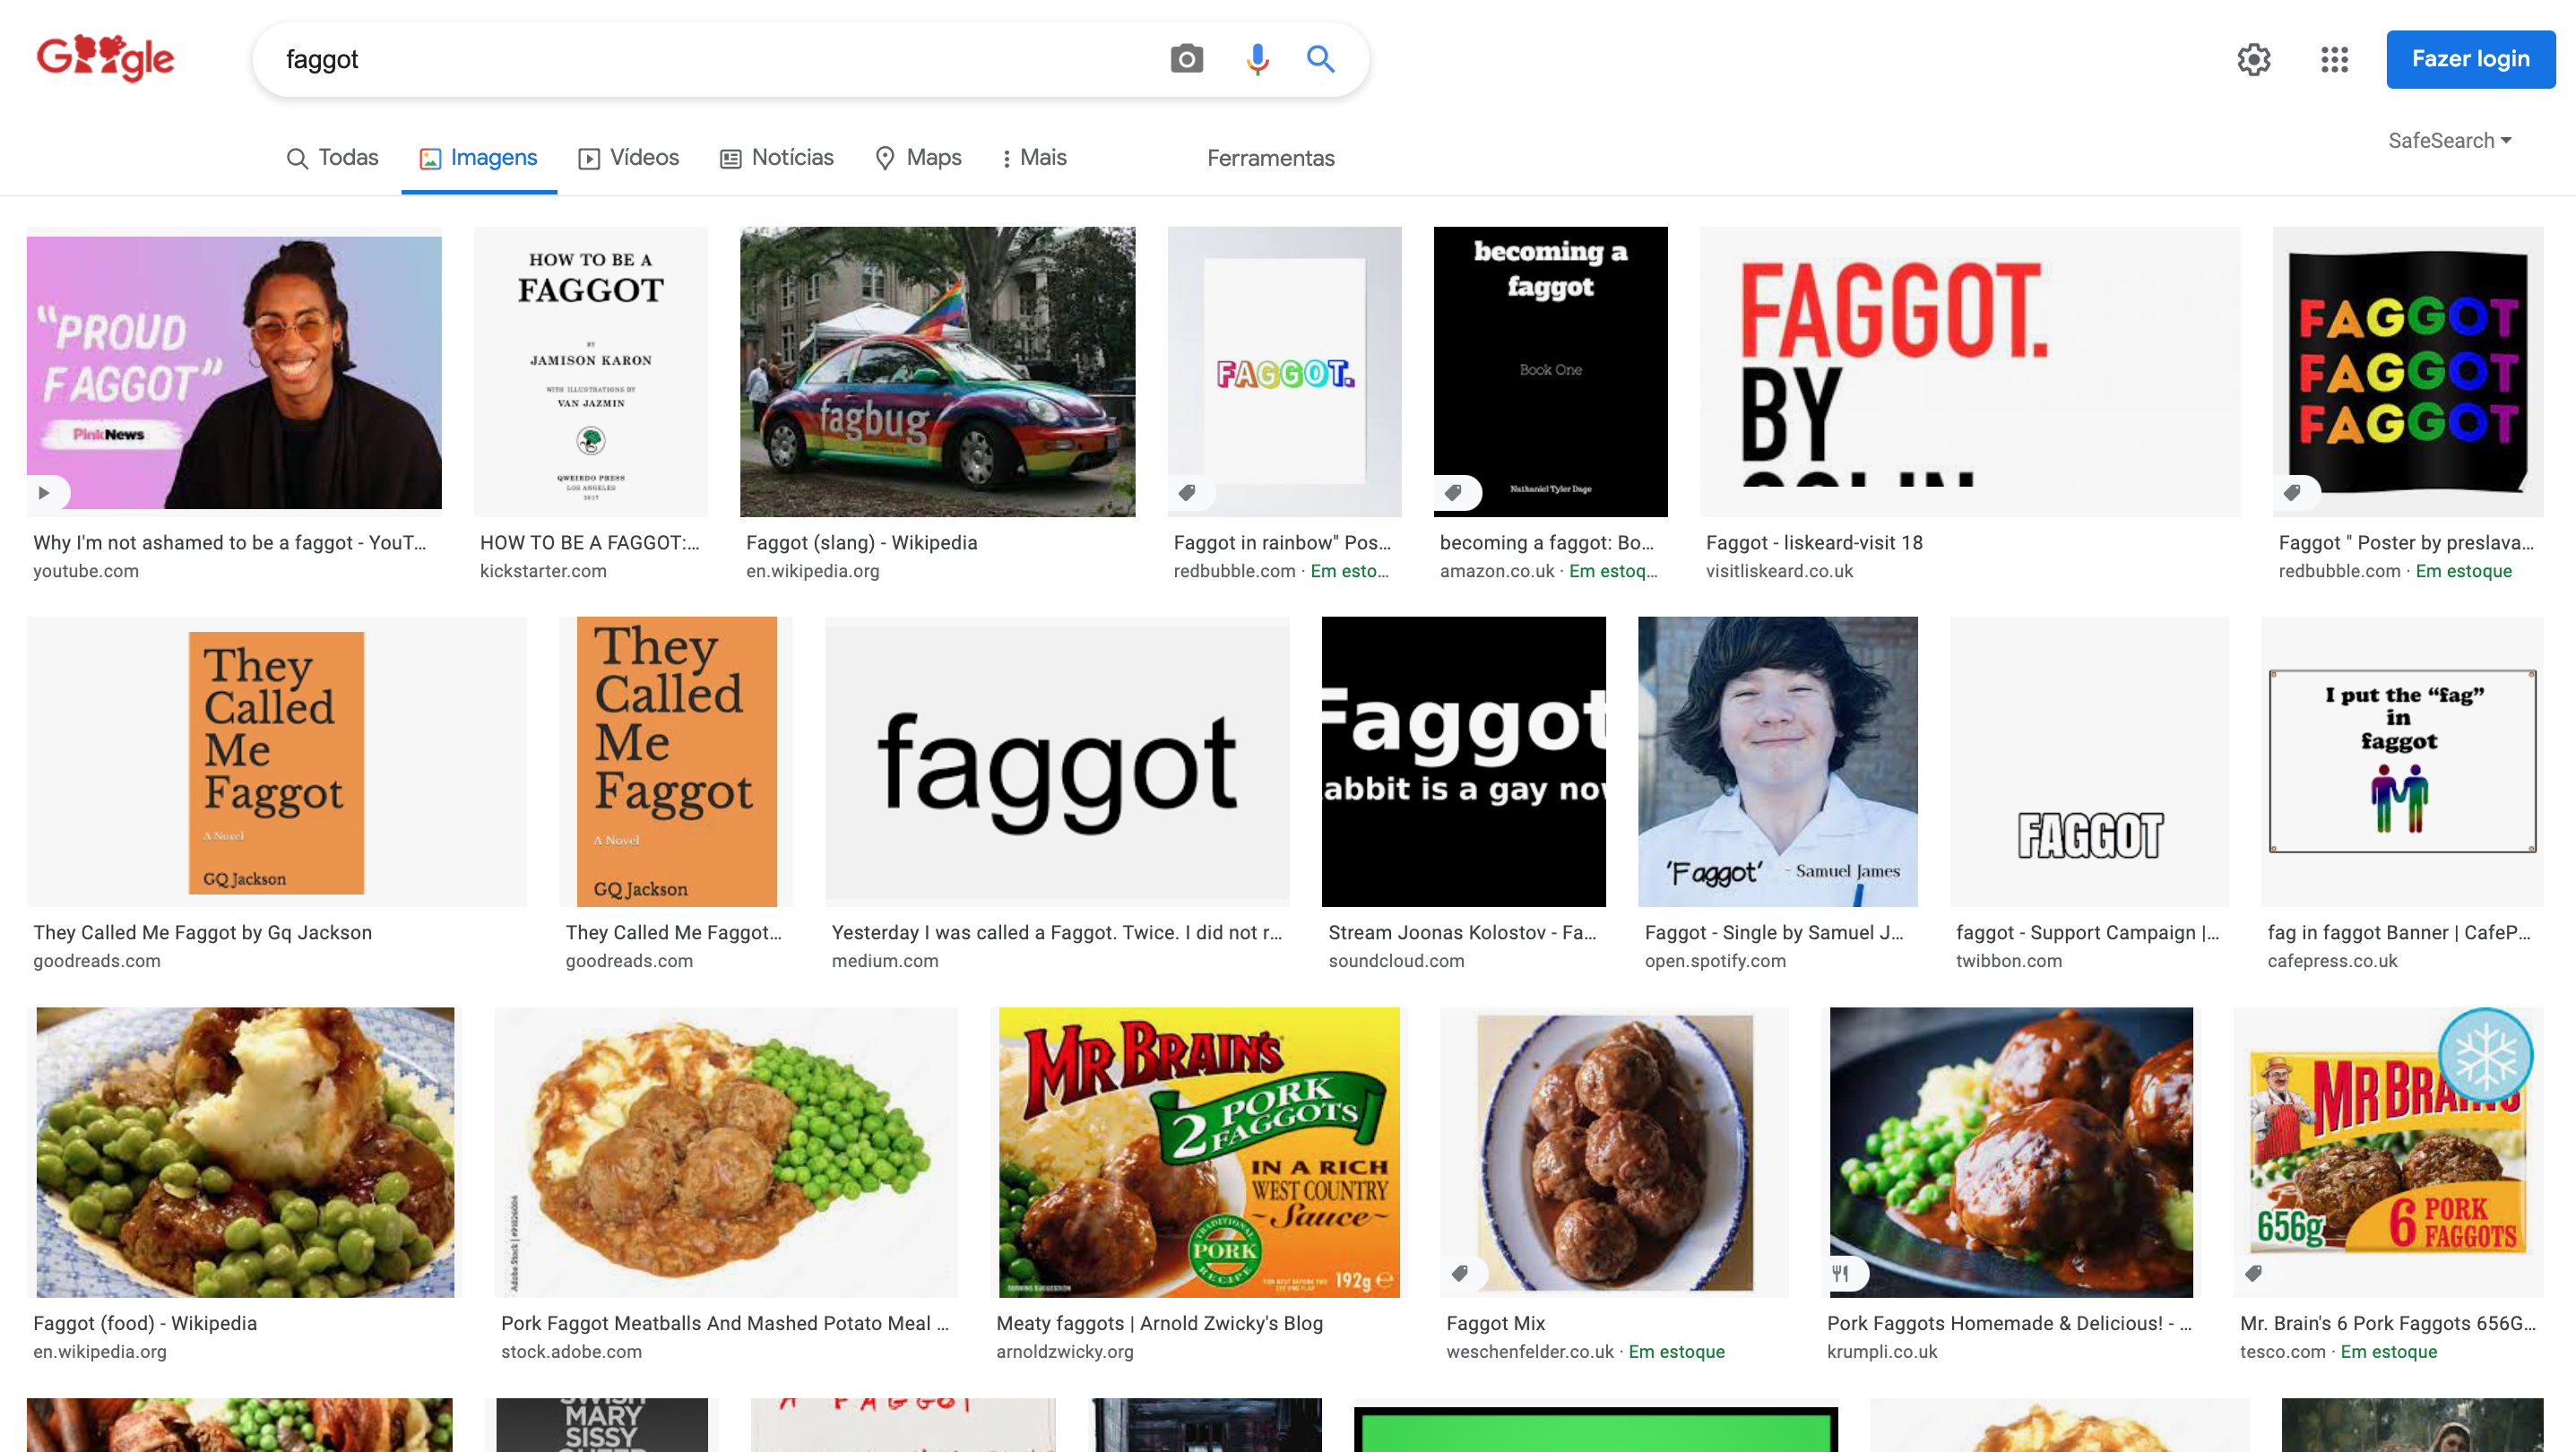Screen dimensions: 2576x1452
Task: Click the medium.com source label
Action: (885, 961)
